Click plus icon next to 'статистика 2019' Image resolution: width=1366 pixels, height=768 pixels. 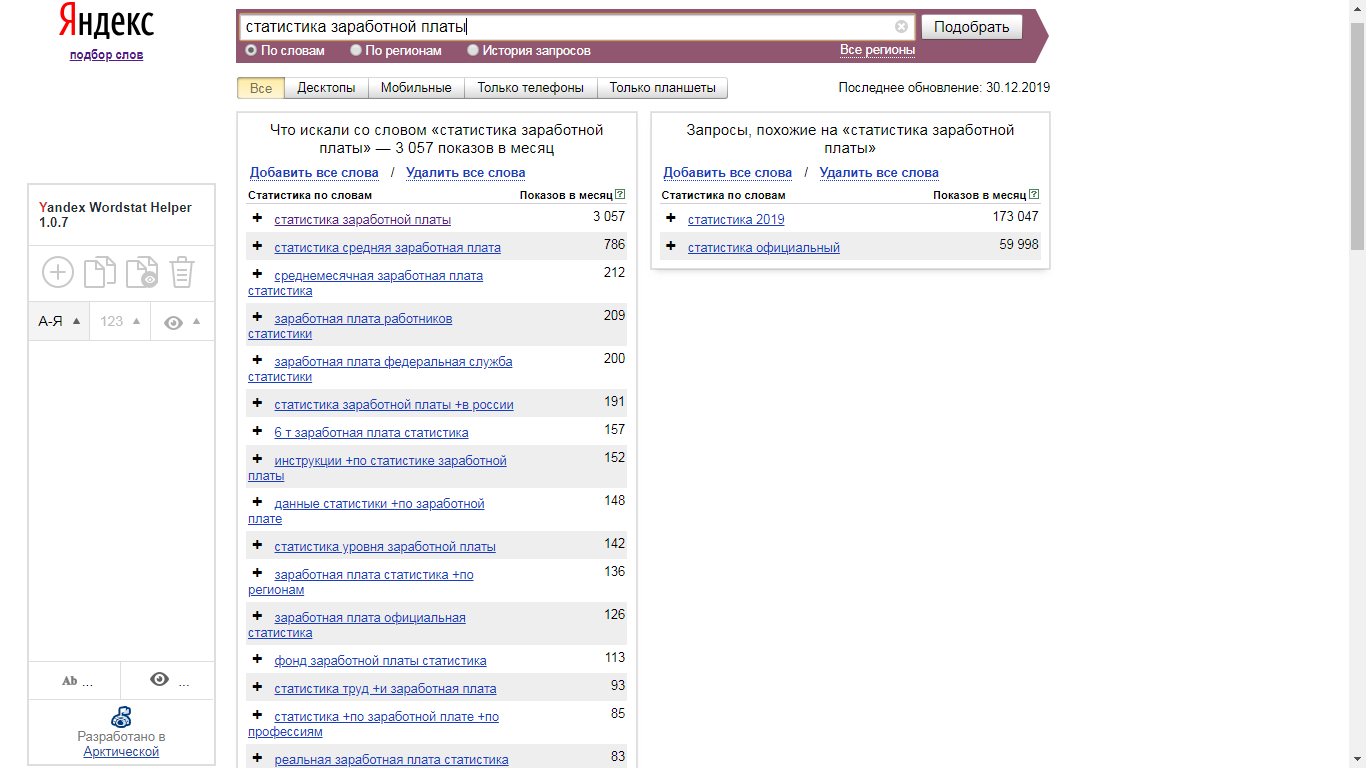tap(671, 218)
